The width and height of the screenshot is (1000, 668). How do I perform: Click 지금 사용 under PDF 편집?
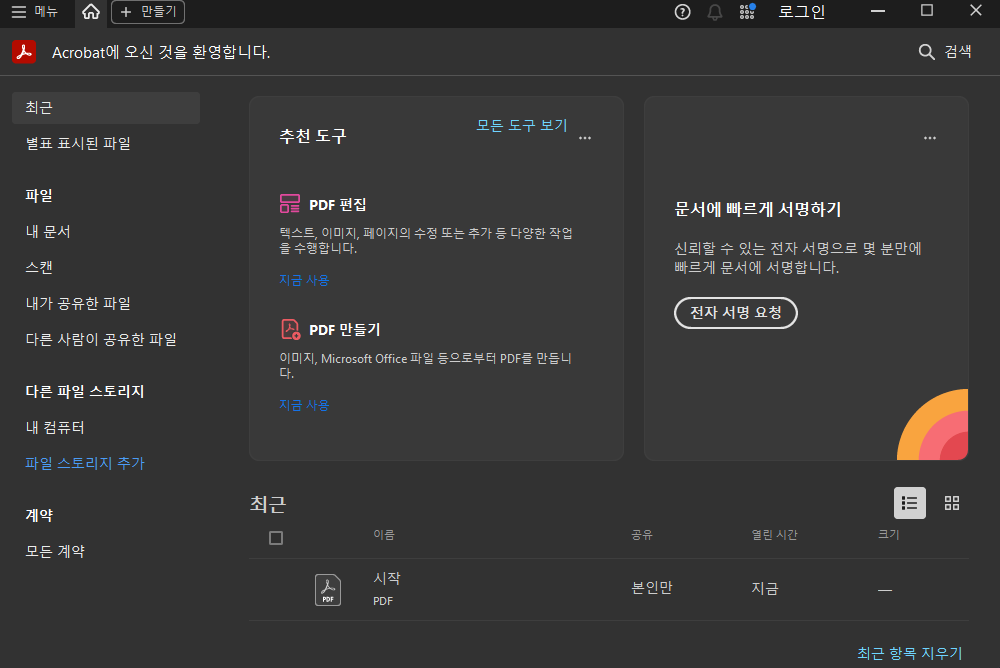coord(304,280)
